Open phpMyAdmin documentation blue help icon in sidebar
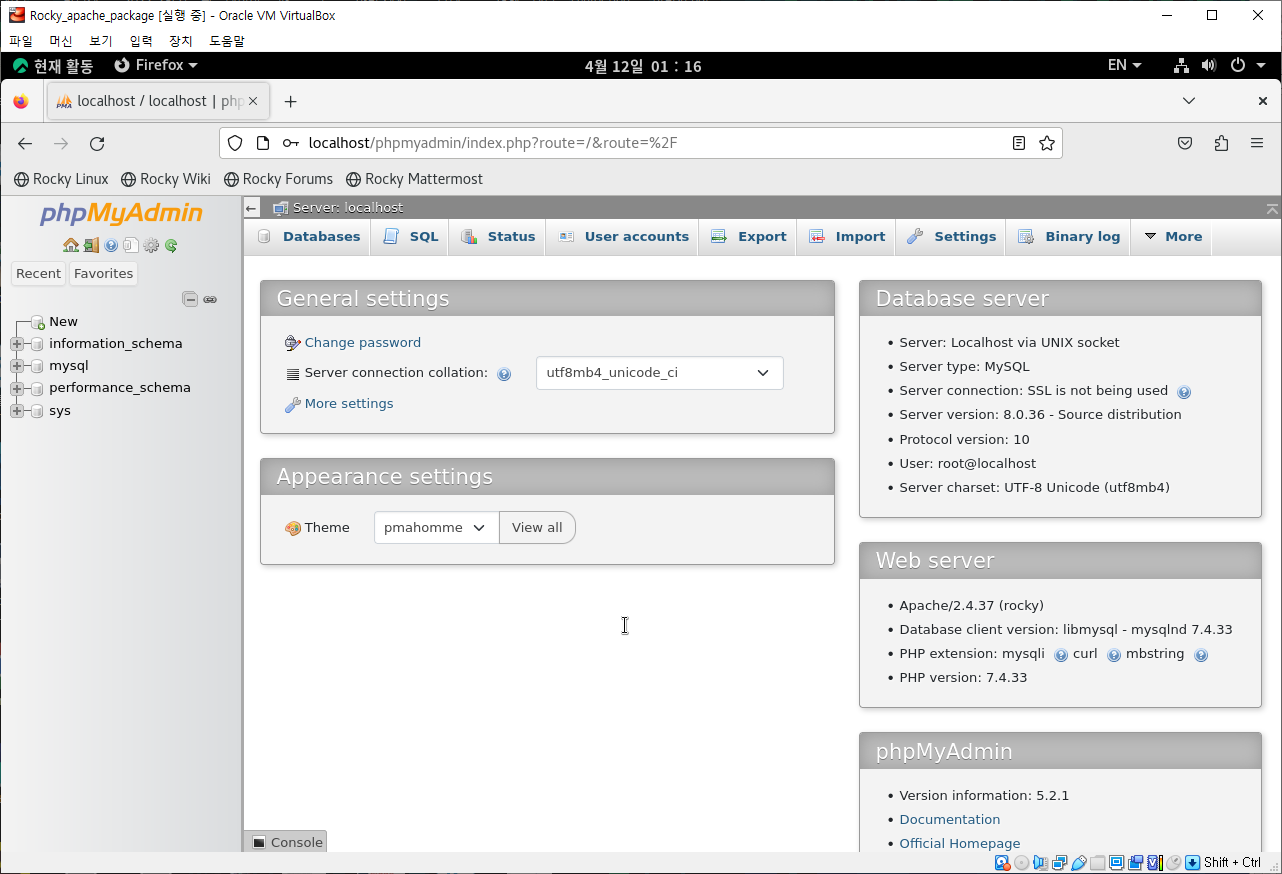 click(111, 245)
